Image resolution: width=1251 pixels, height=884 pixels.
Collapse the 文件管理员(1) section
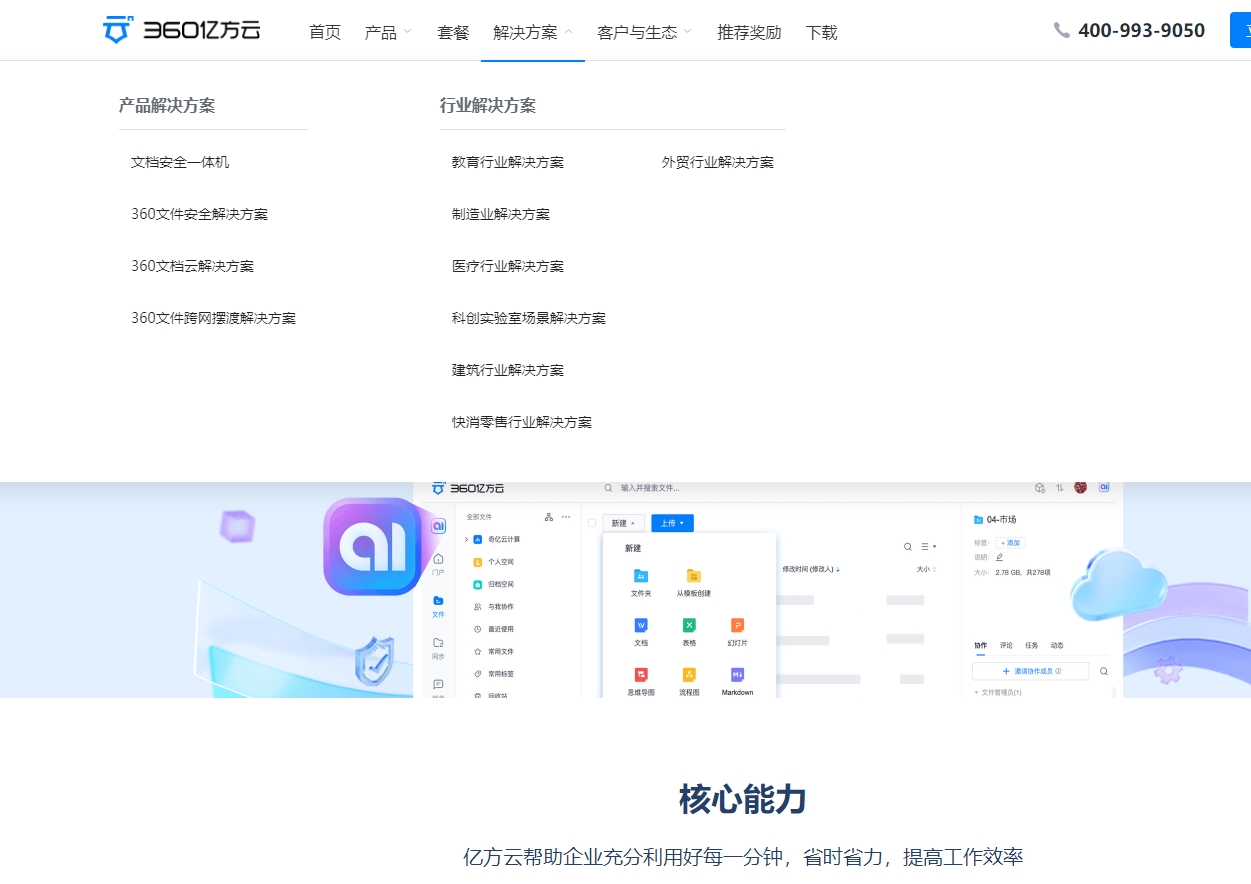pos(997,692)
